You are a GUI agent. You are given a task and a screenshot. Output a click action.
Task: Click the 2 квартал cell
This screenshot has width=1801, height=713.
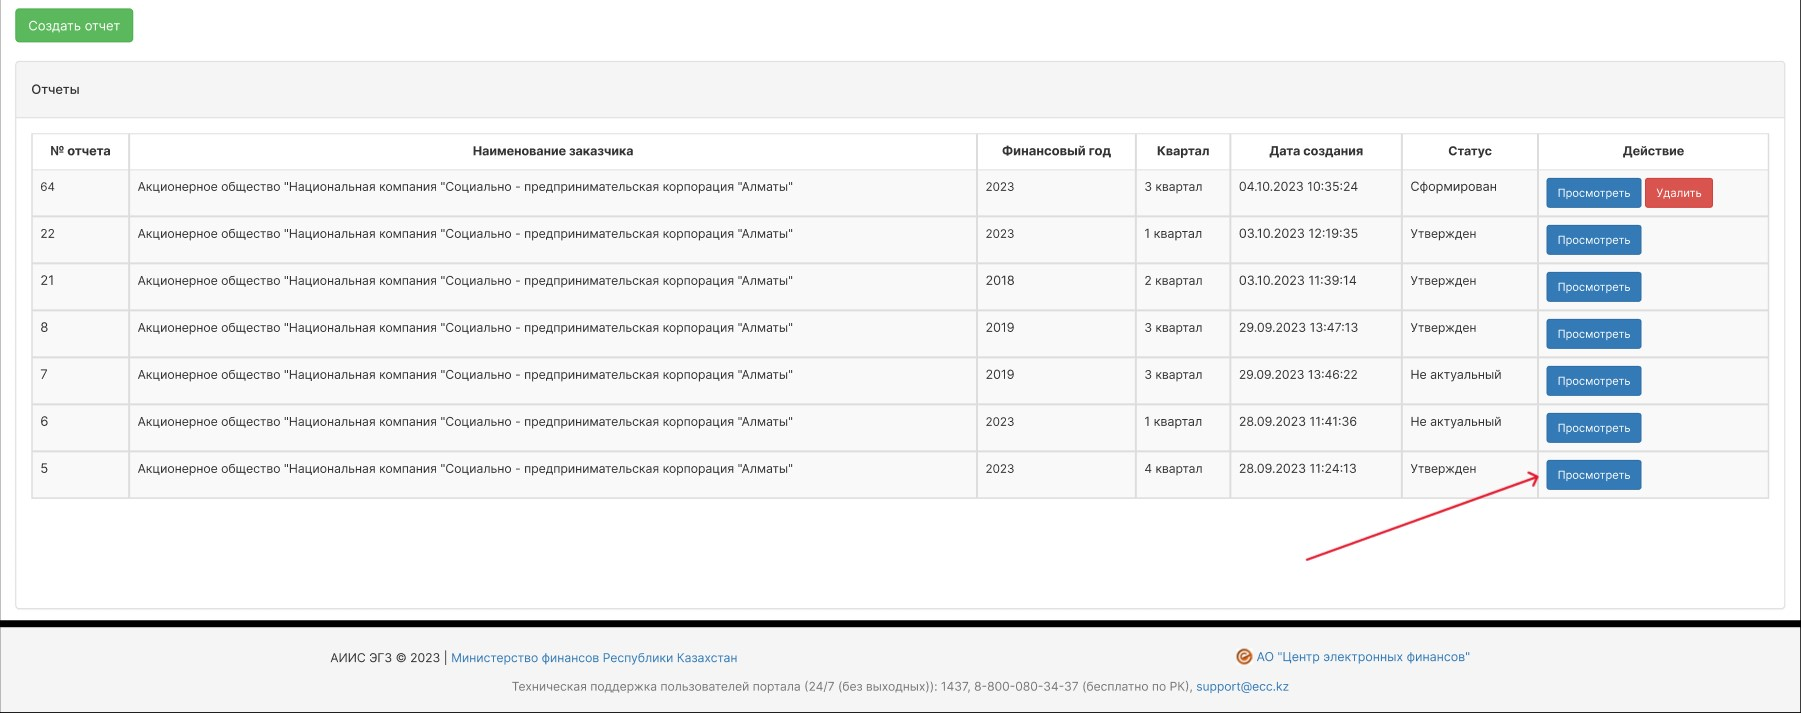(1183, 287)
